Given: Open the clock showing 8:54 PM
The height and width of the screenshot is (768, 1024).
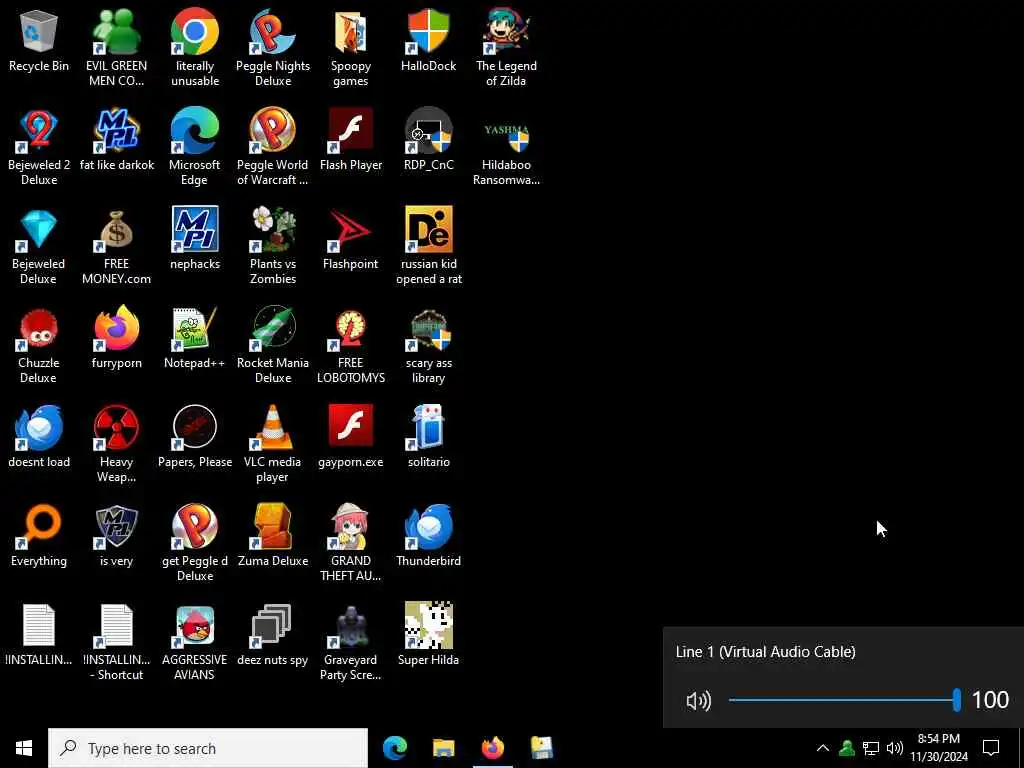Looking at the screenshot, I should [x=938, y=748].
